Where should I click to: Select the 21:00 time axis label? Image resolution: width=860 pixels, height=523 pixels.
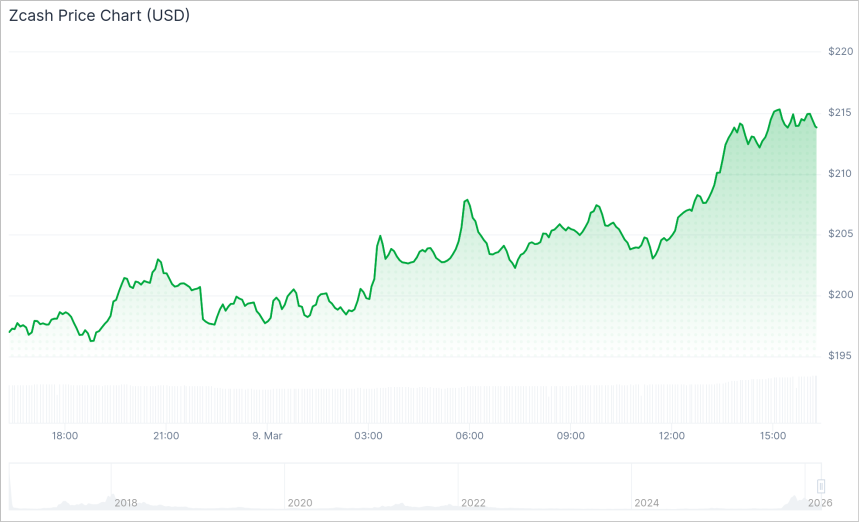166,436
